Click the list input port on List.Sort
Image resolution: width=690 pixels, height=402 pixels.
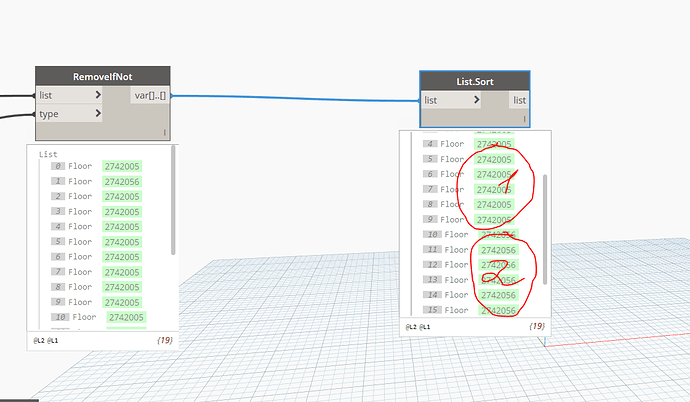coord(451,100)
